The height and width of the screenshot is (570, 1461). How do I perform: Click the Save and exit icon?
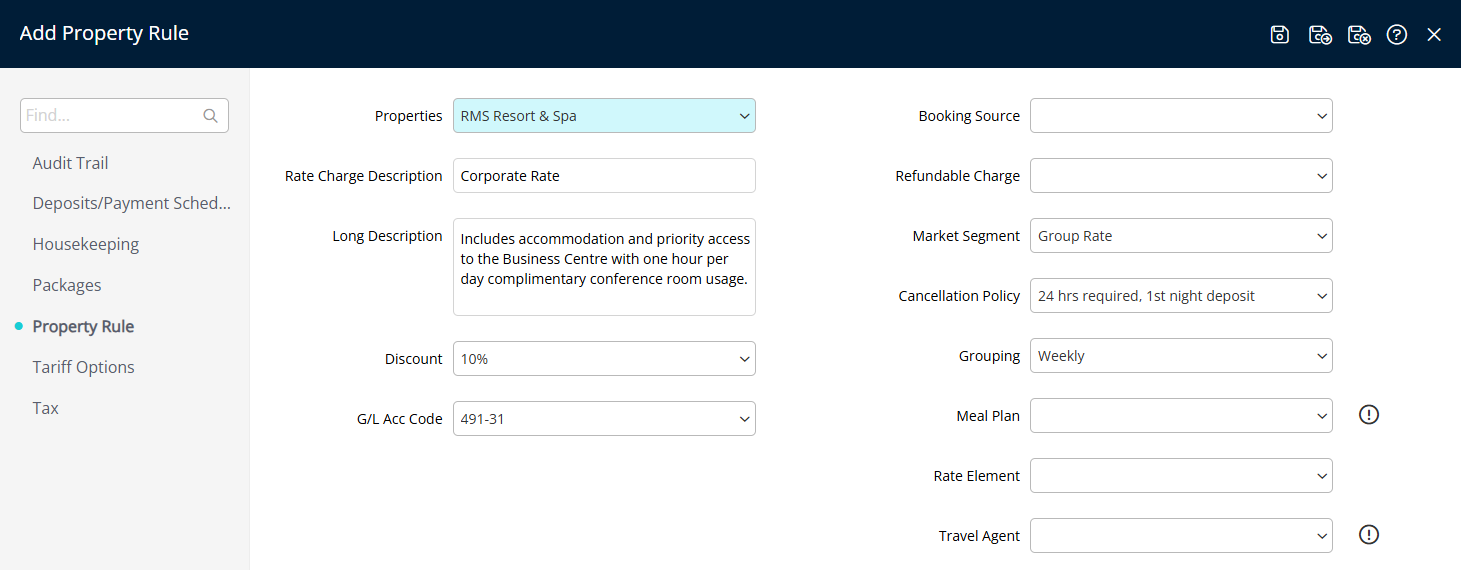(x=1359, y=34)
